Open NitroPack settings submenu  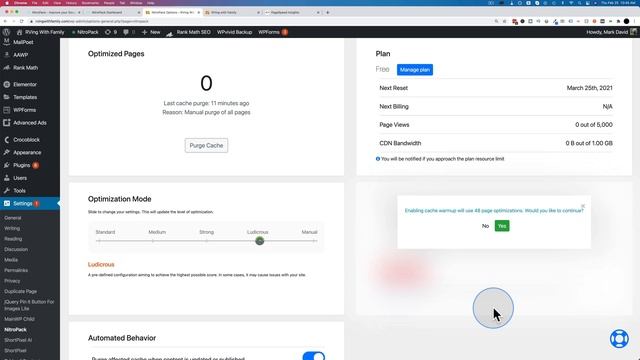16,329
